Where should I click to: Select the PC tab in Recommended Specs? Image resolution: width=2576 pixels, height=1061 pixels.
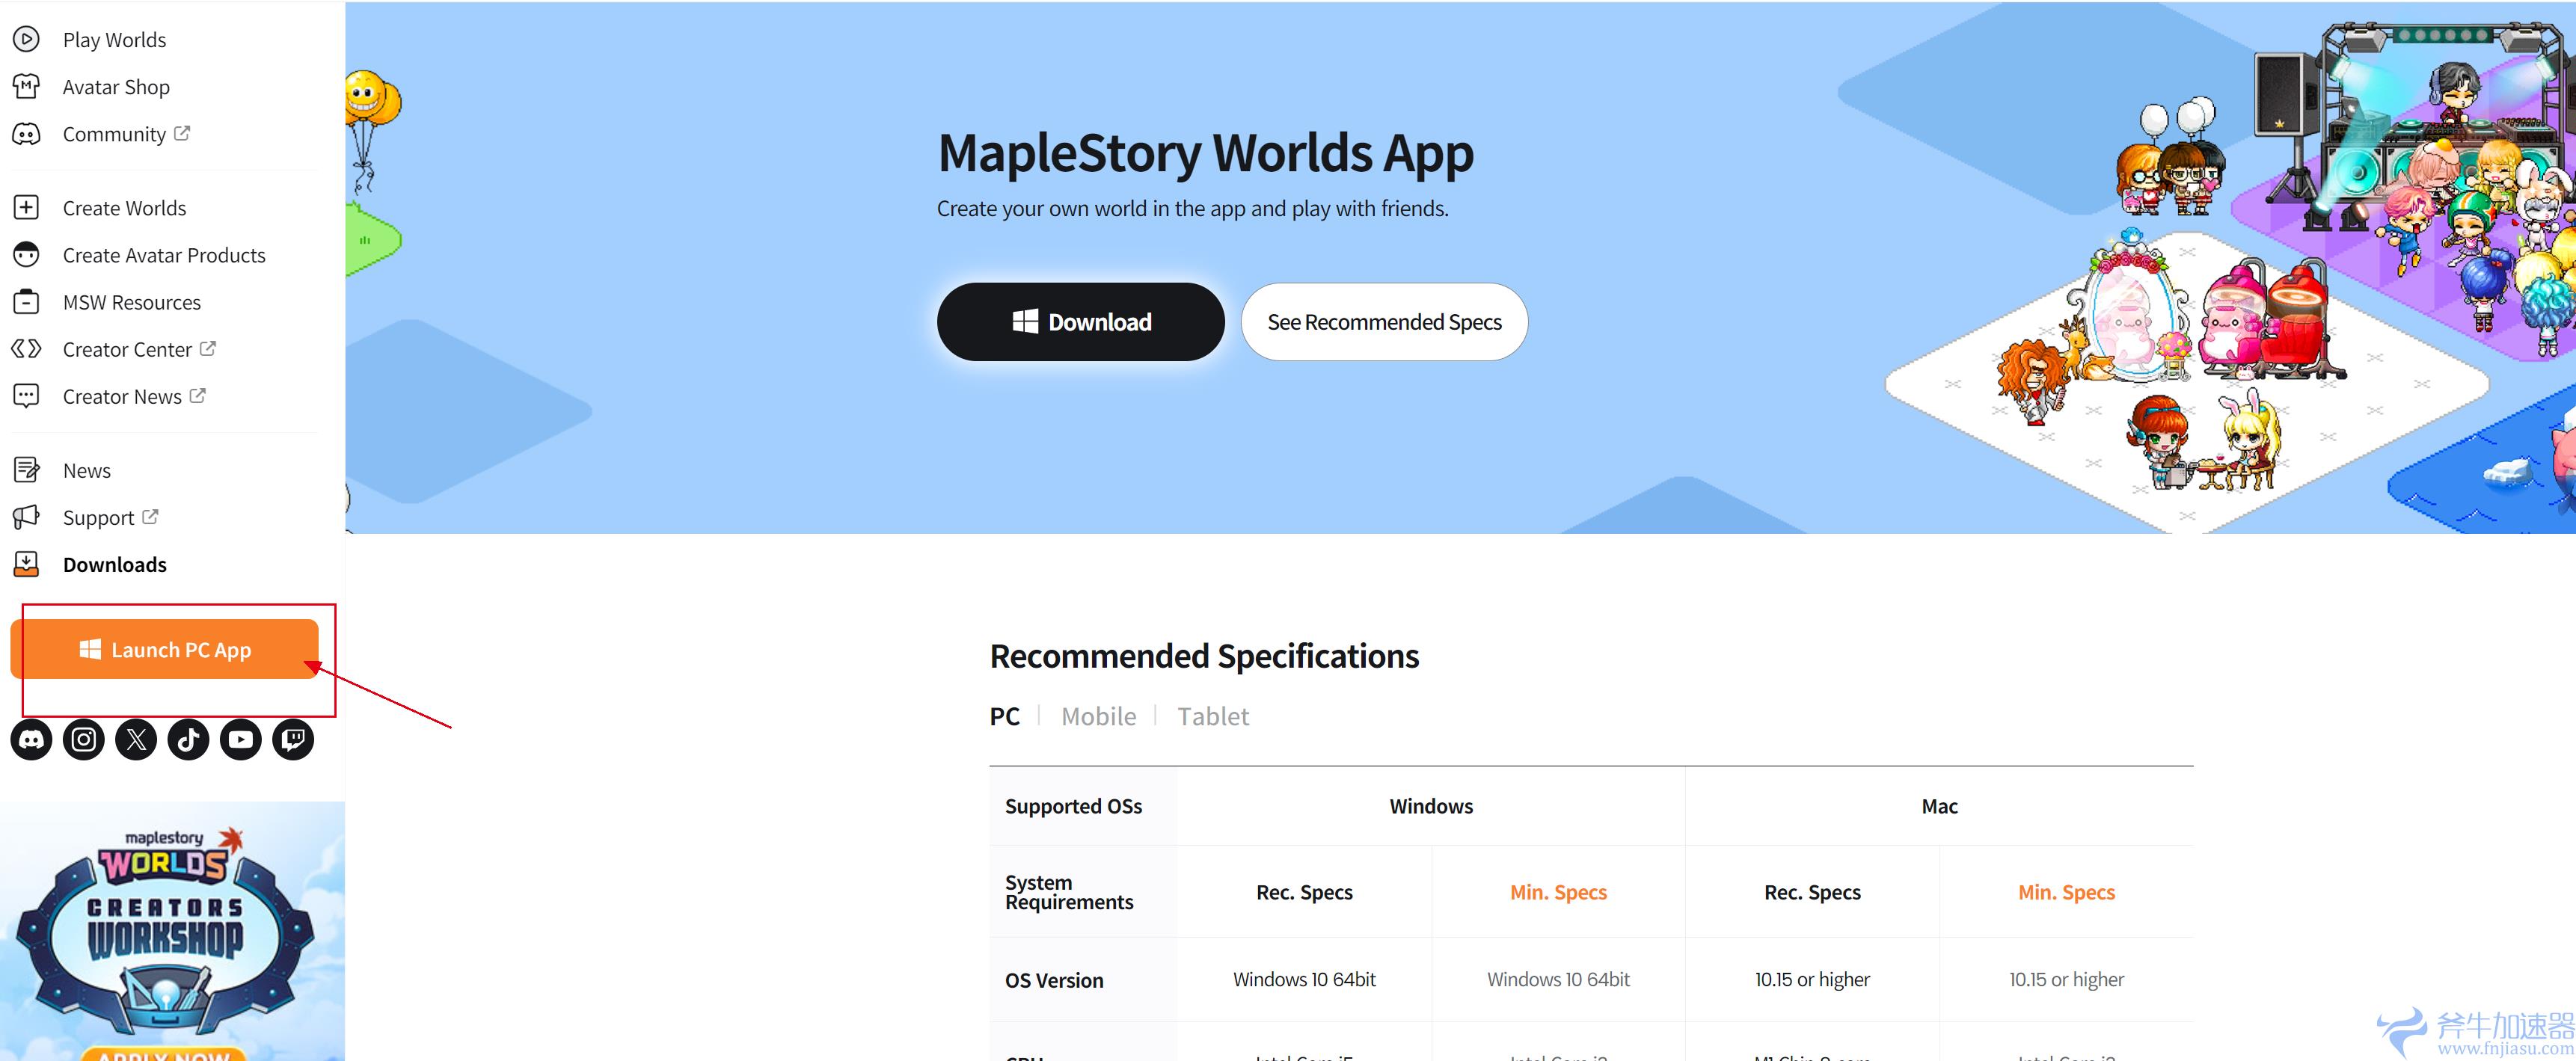(1004, 716)
